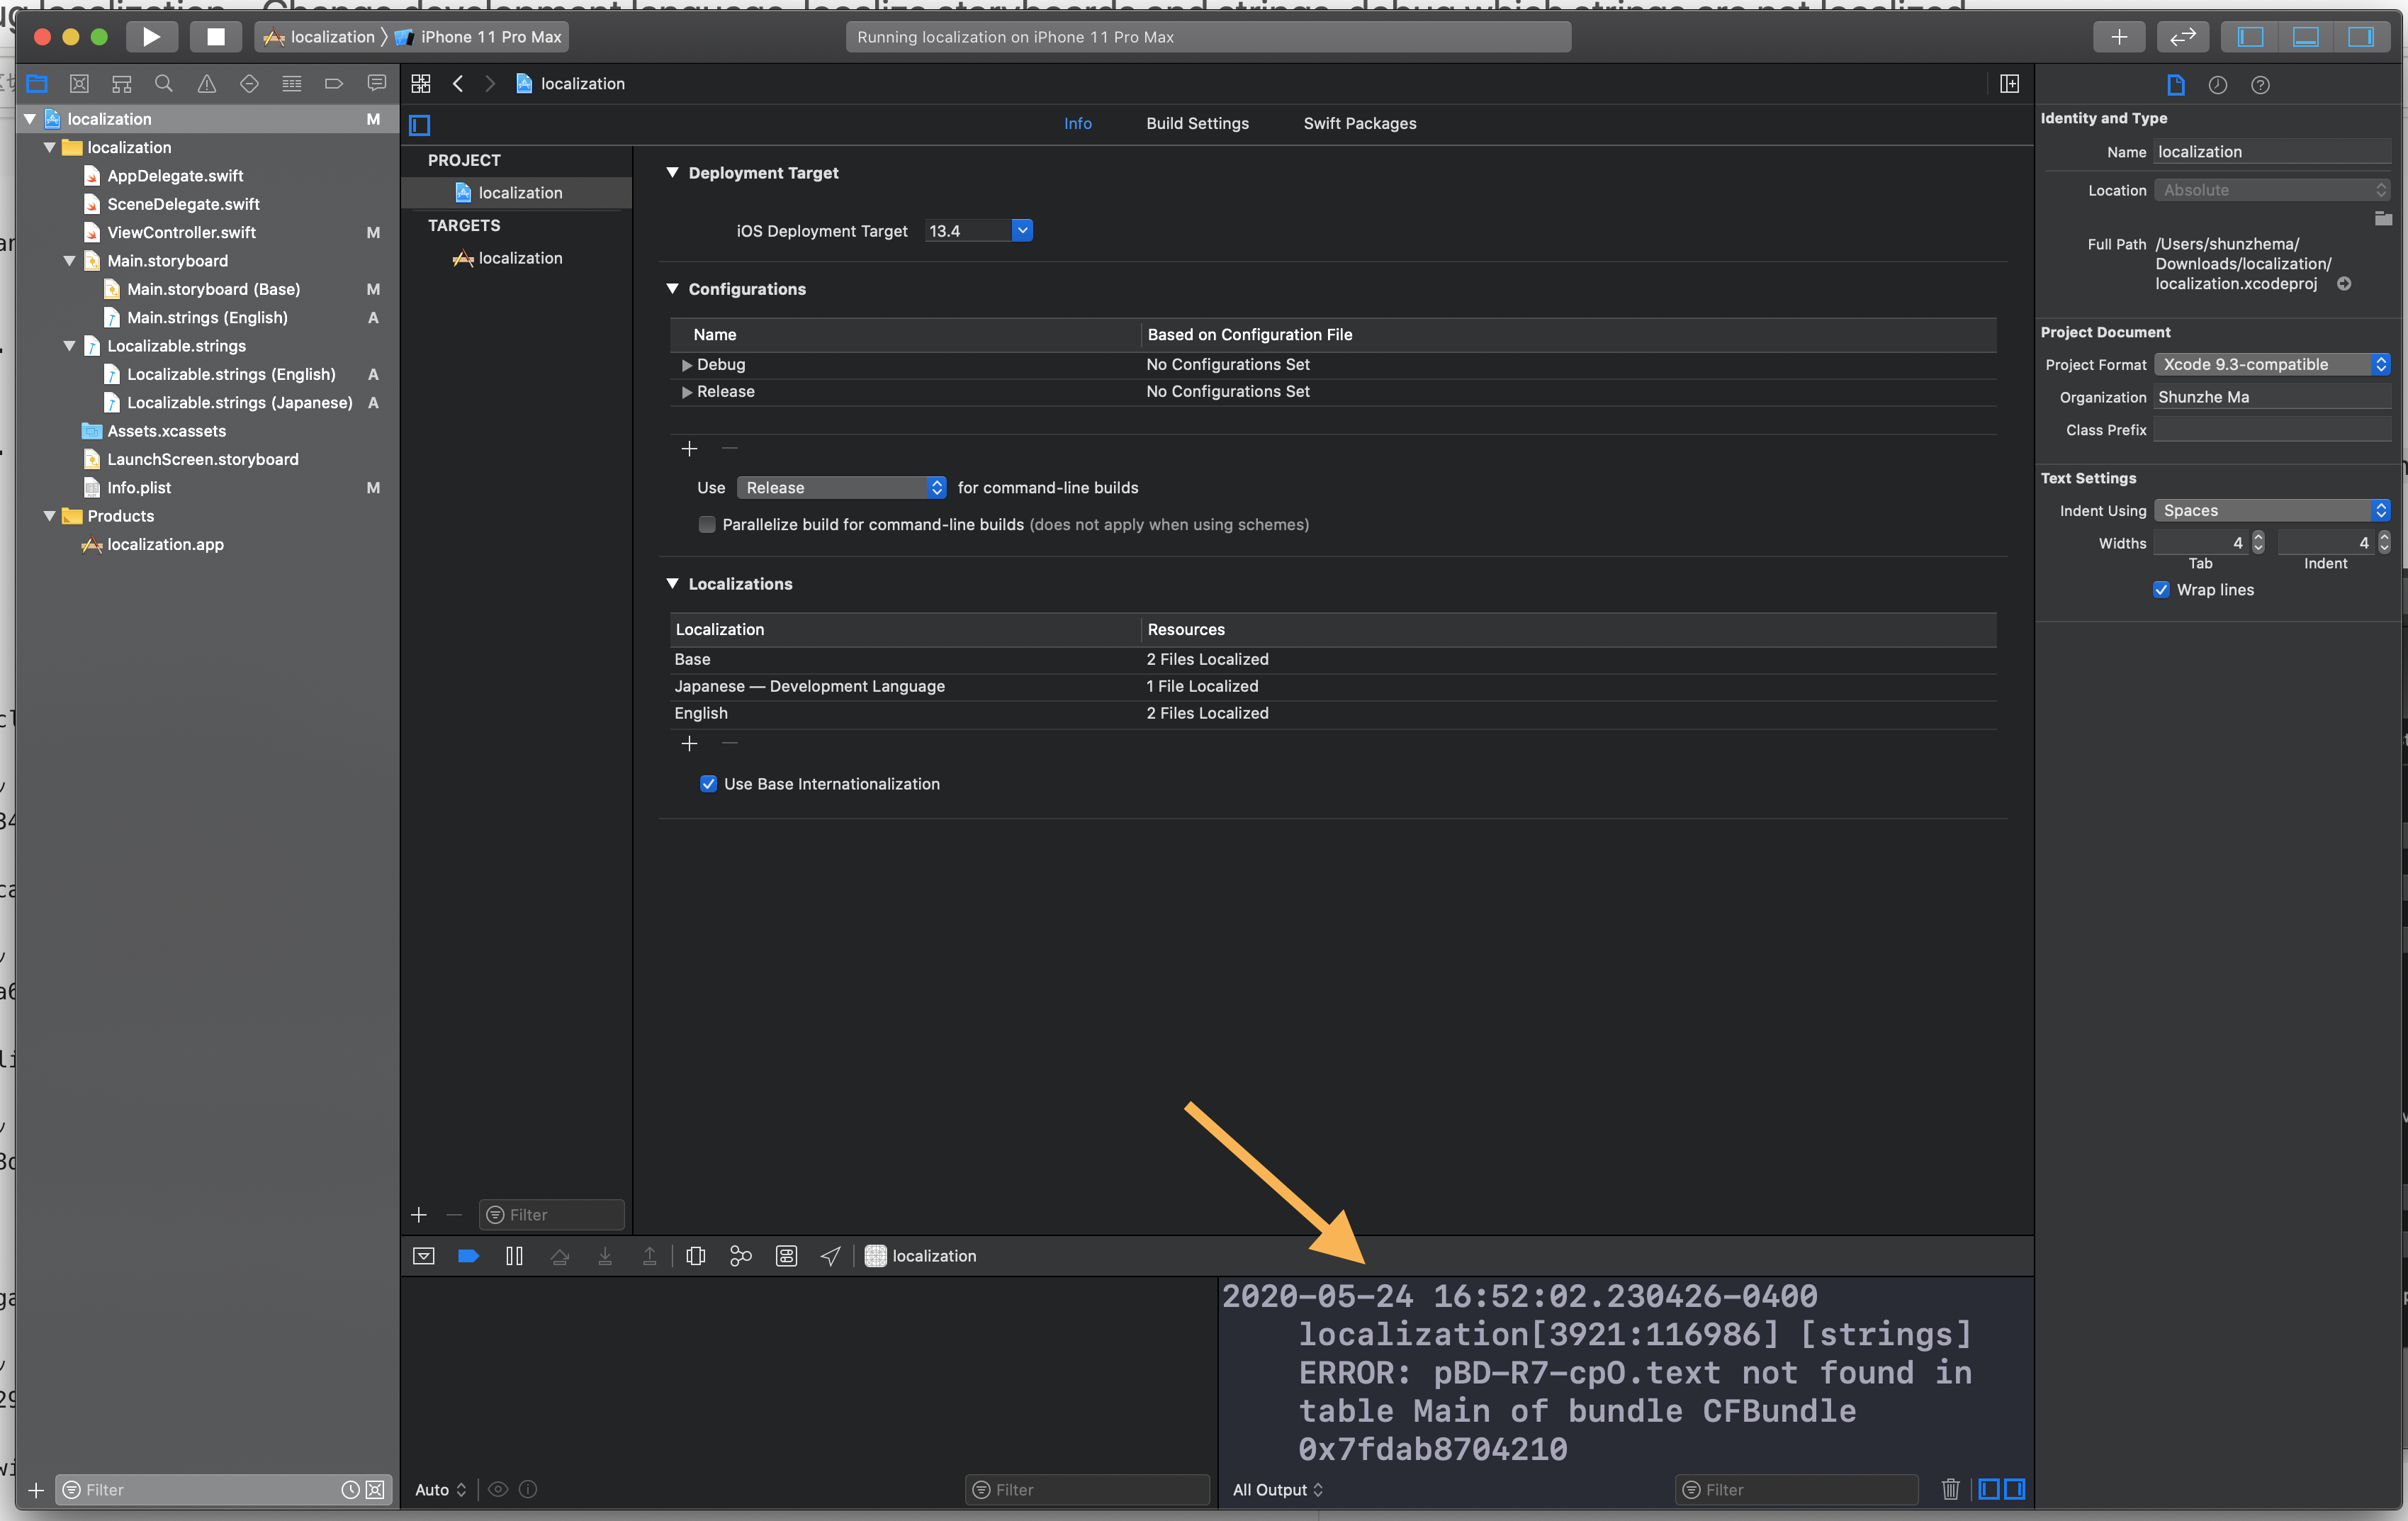Open the Debug navigator
Screen dimensions: 2408x1521
click(x=291, y=84)
